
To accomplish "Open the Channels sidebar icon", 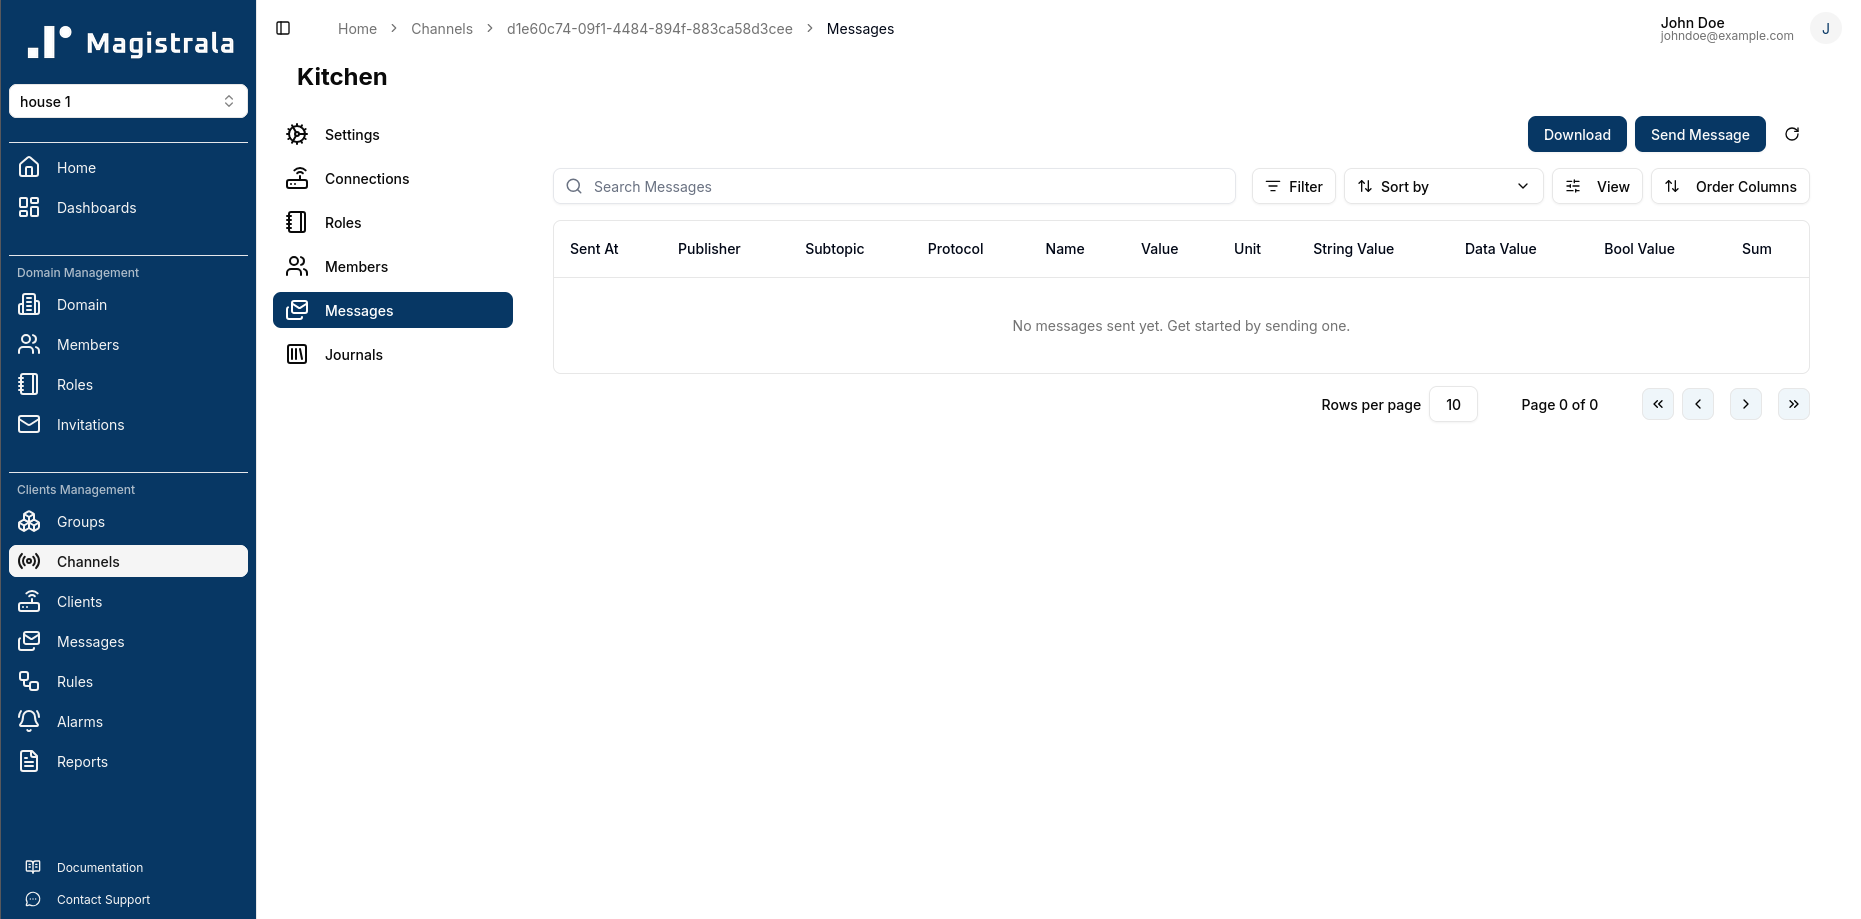I will point(30,561).
